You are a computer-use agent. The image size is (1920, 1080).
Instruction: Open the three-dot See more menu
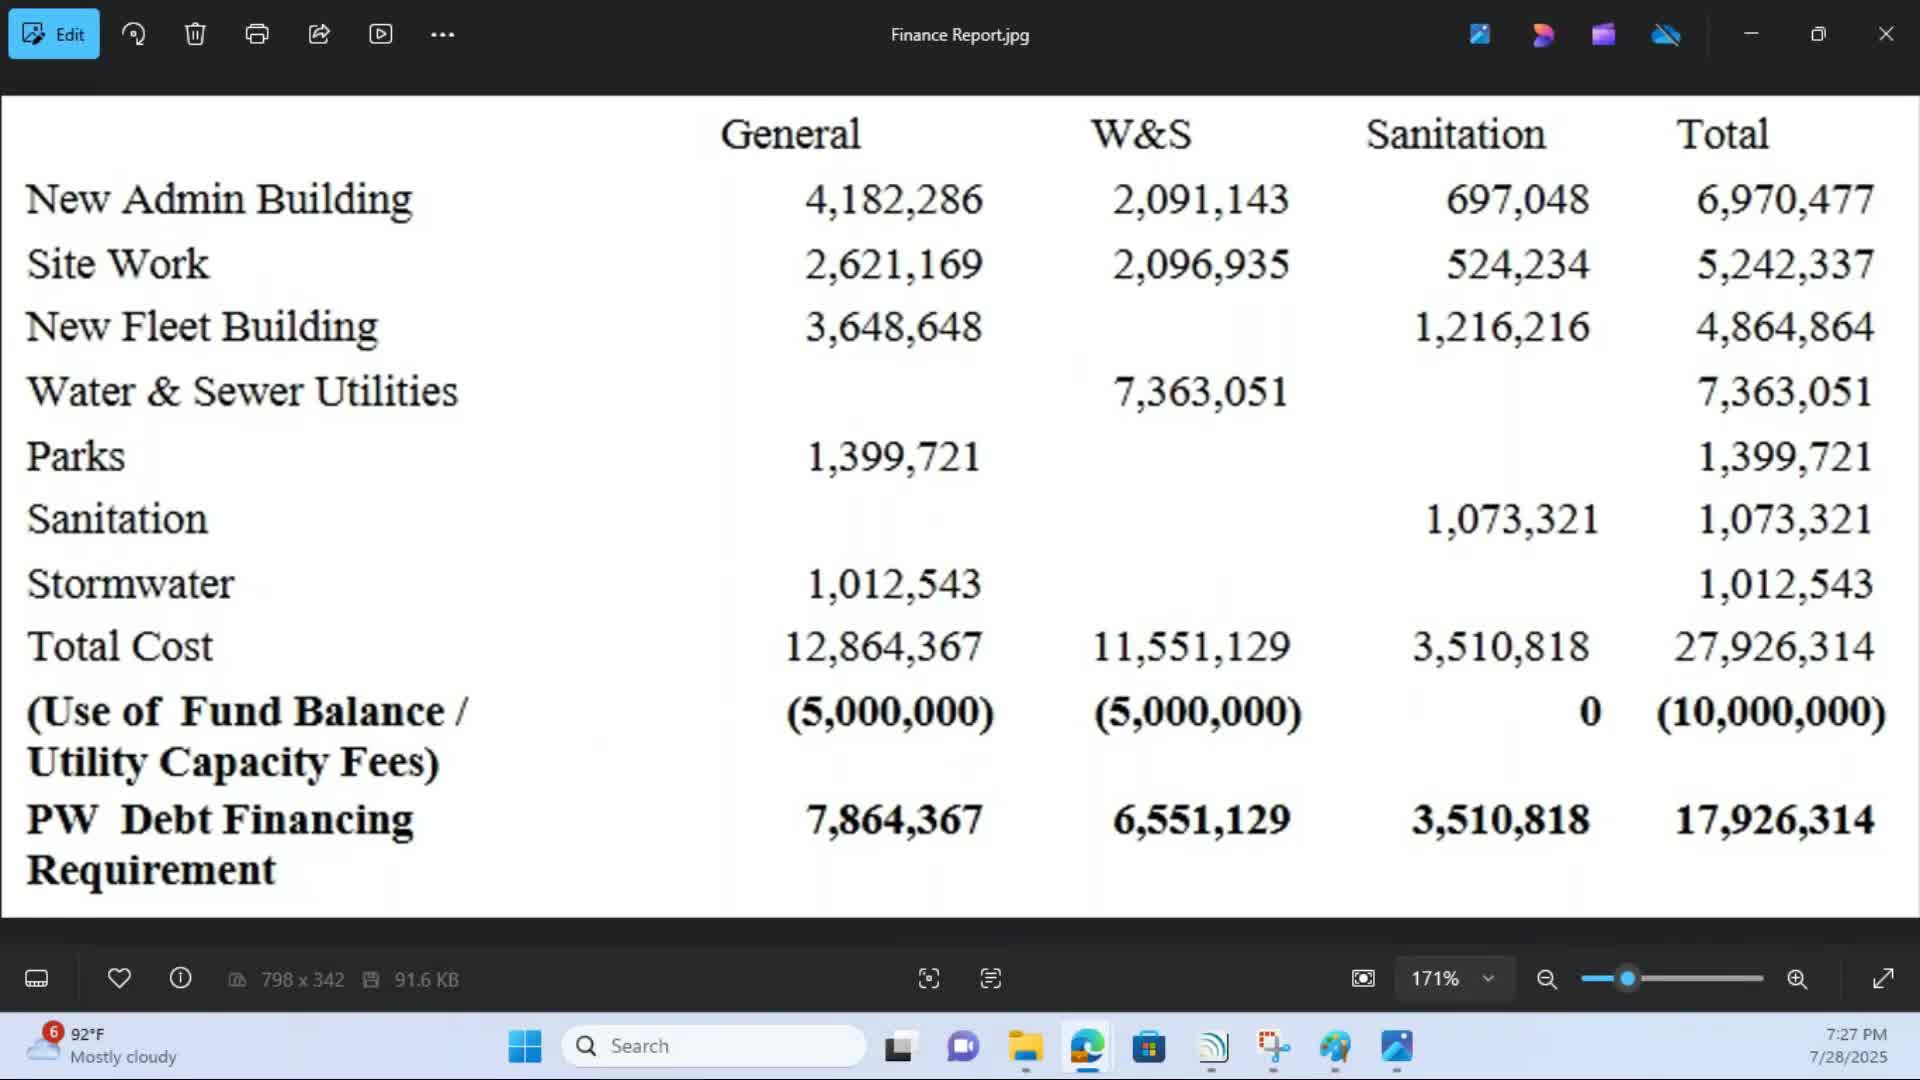443,34
